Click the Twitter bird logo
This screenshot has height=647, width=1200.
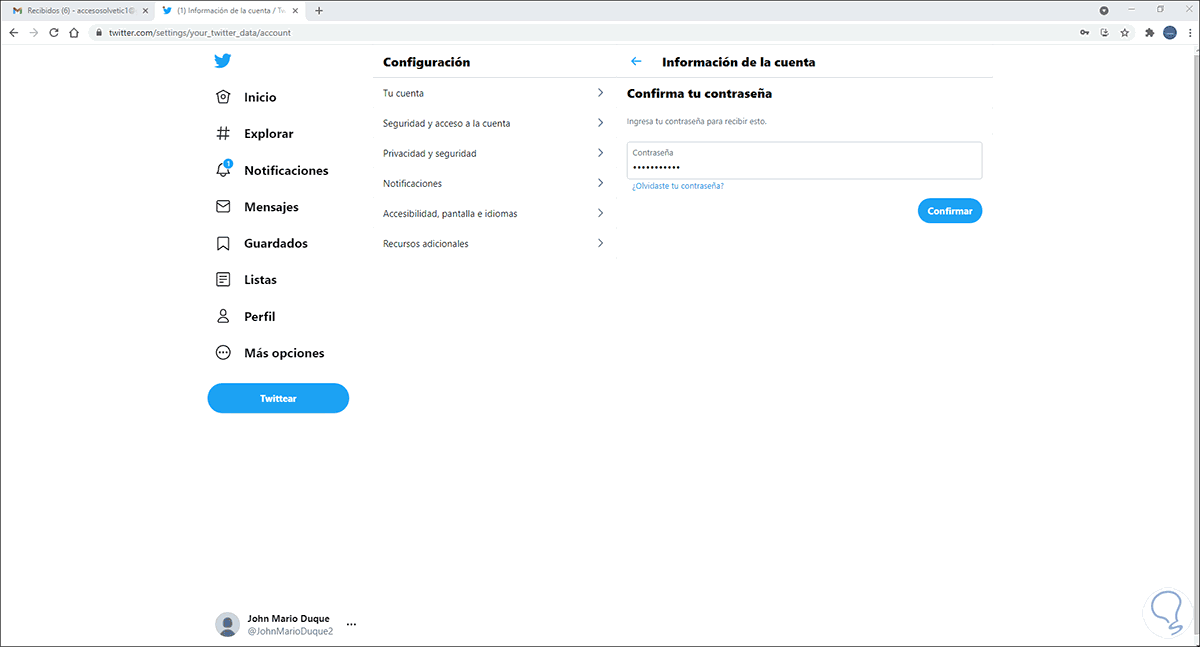pyautogui.click(x=222, y=61)
